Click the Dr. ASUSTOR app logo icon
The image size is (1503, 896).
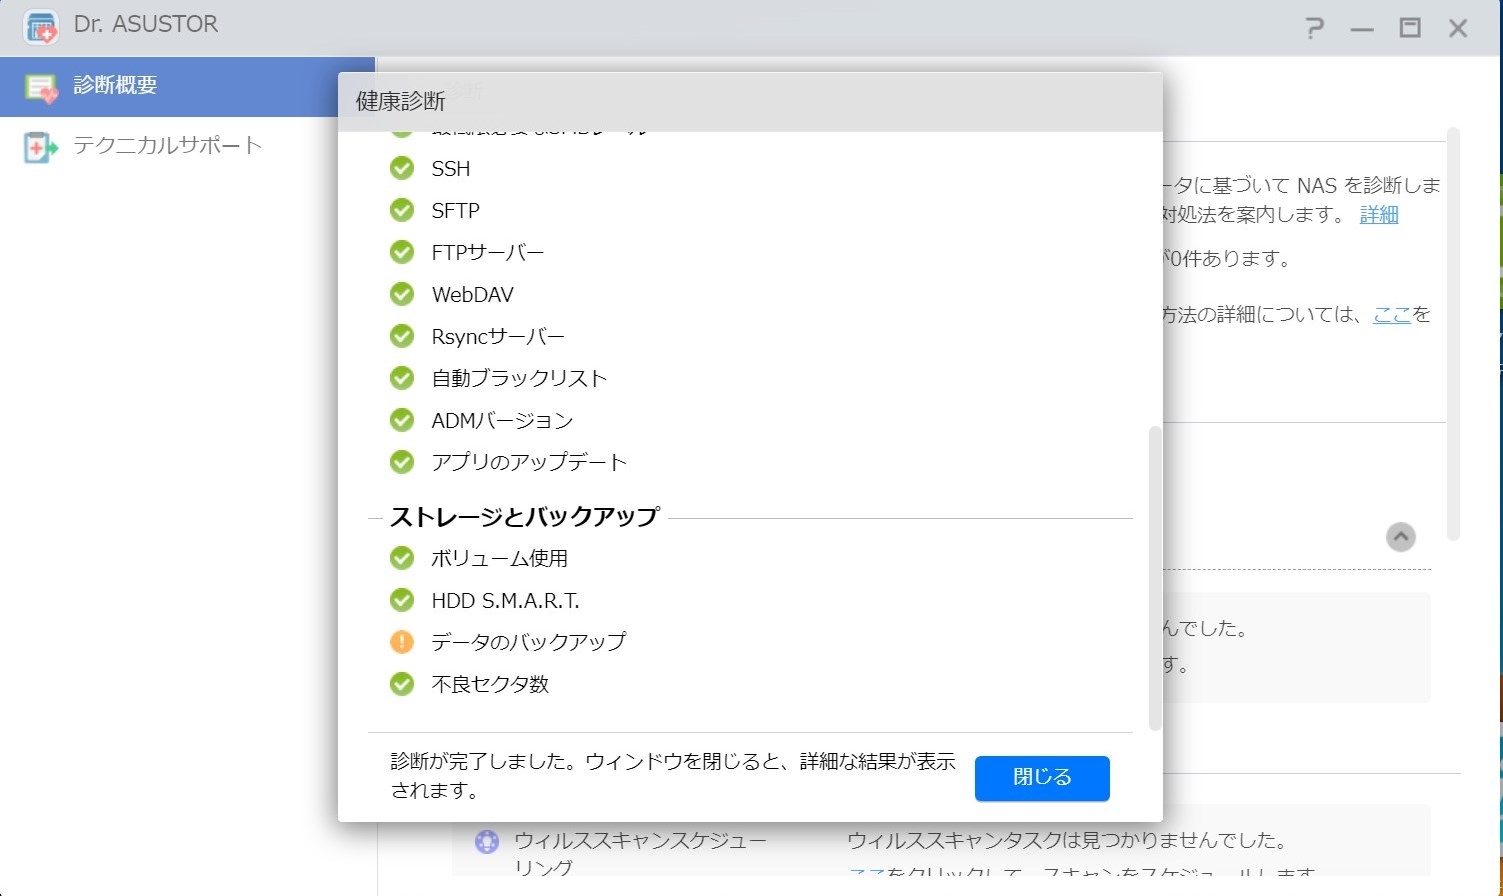[x=41, y=27]
